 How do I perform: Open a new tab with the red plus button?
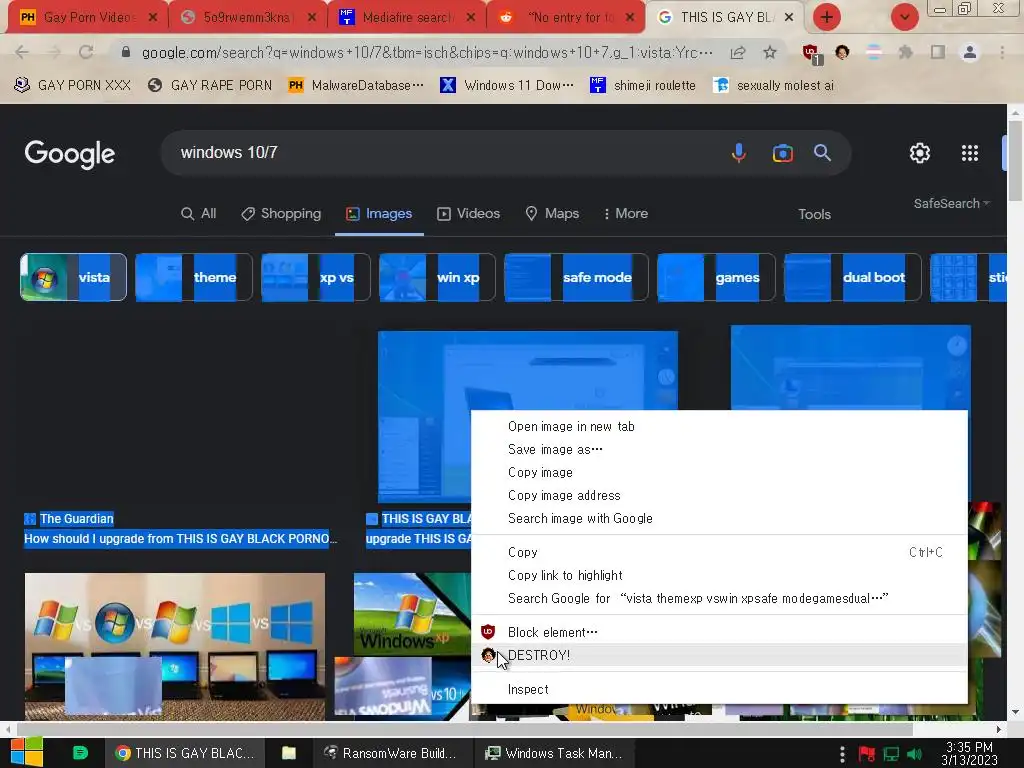click(x=827, y=17)
